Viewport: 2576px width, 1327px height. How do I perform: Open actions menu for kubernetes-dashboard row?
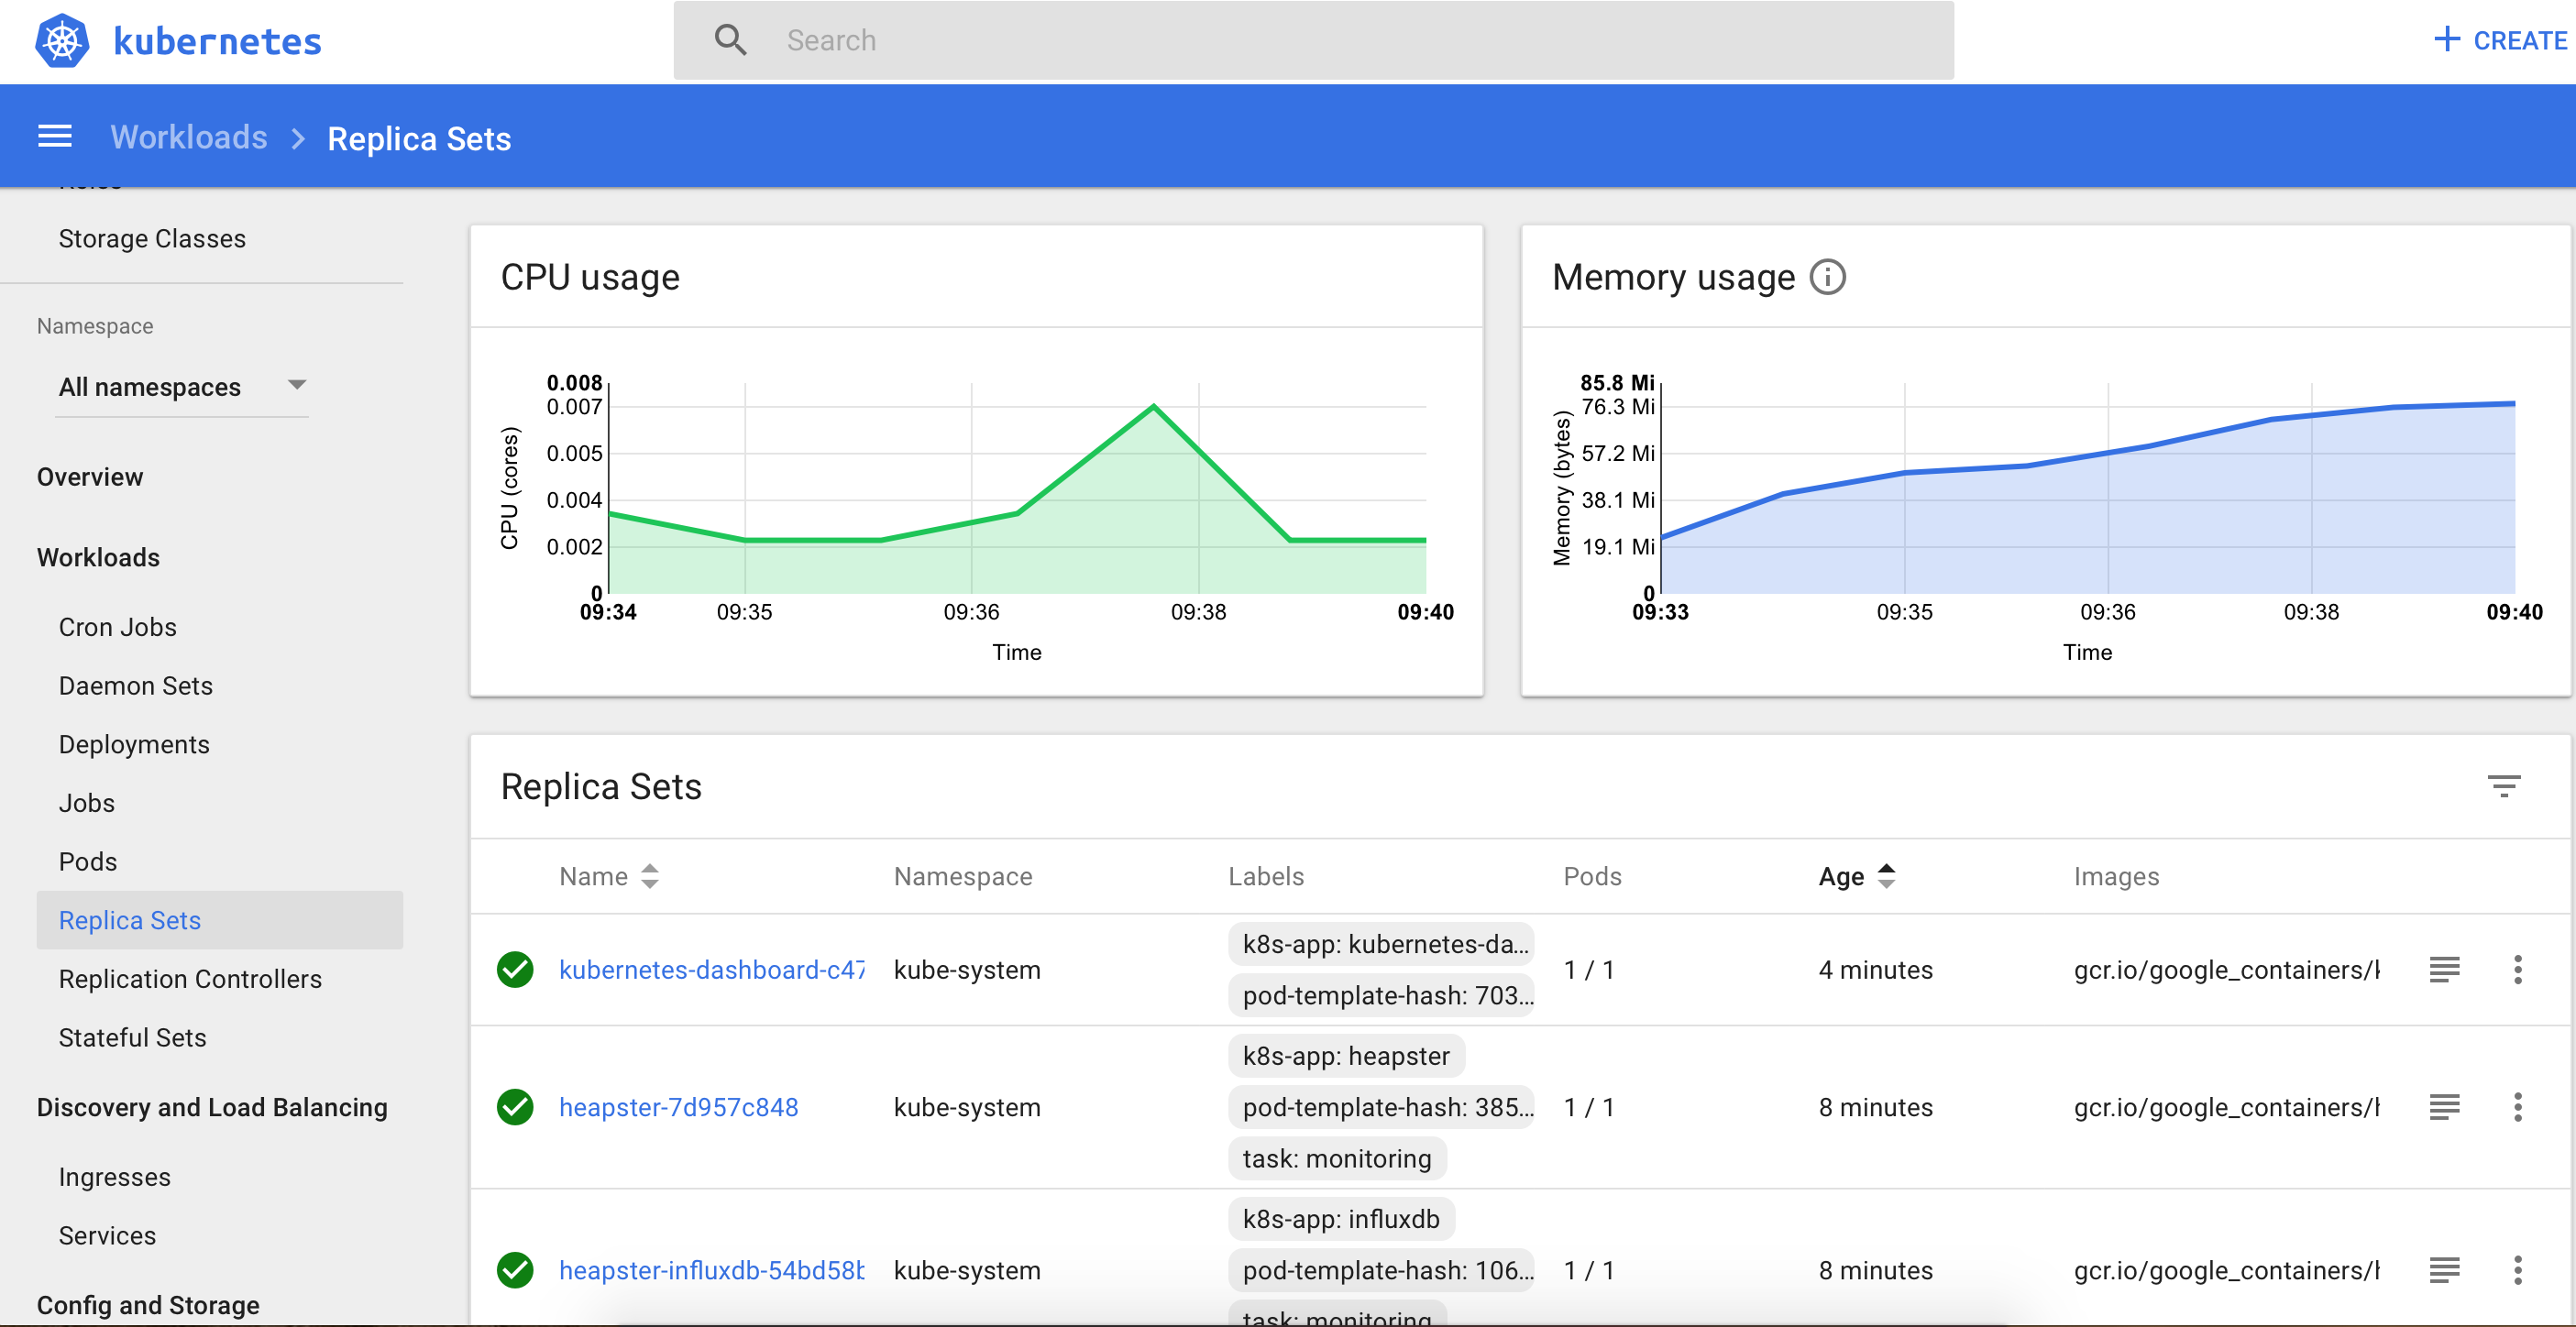tap(2517, 969)
